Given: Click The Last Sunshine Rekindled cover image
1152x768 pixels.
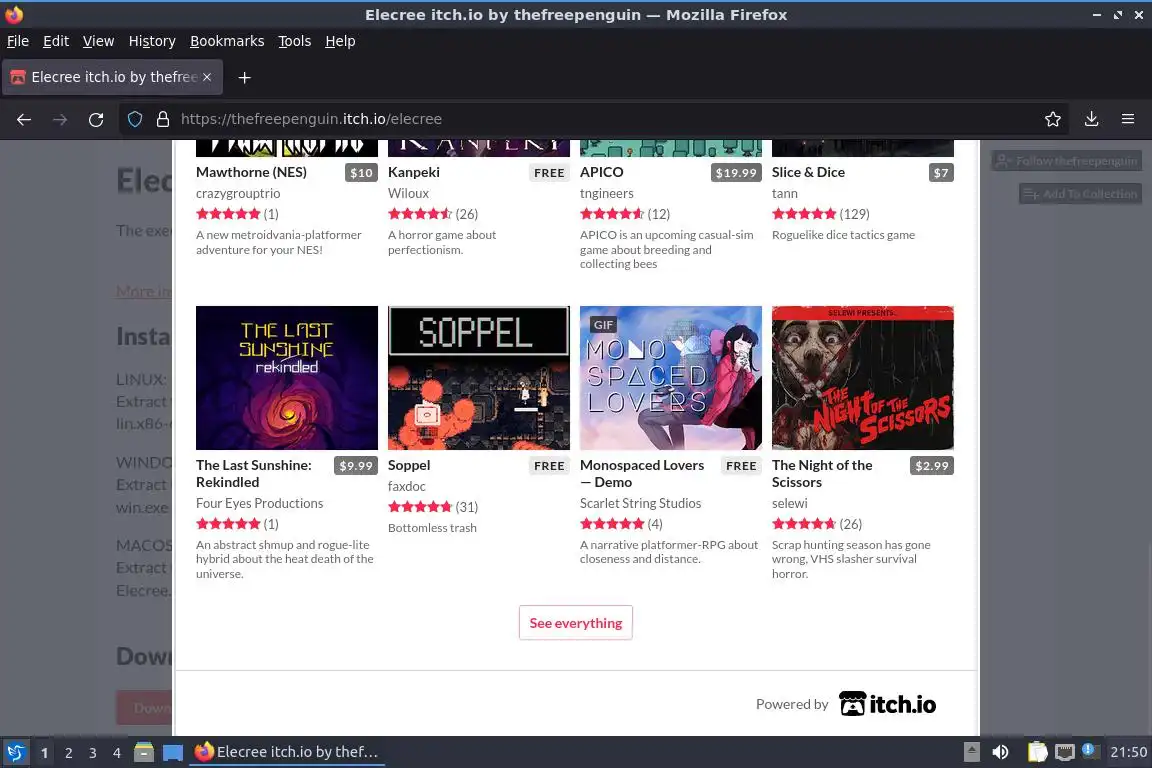Looking at the screenshot, I should 287,378.
